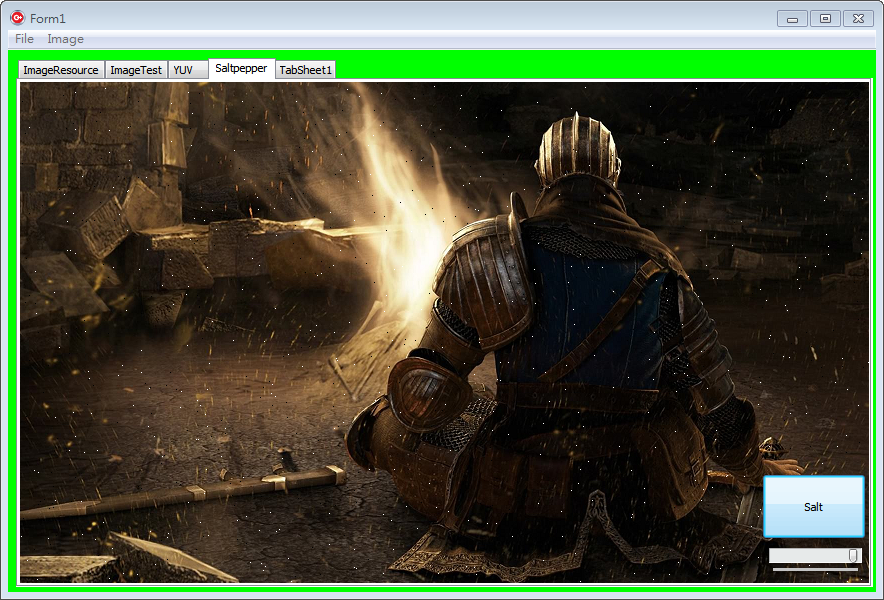This screenshot has width=884, height=600.
Task: Switch to the TabSheet1 tab
Action: [306, 70]
